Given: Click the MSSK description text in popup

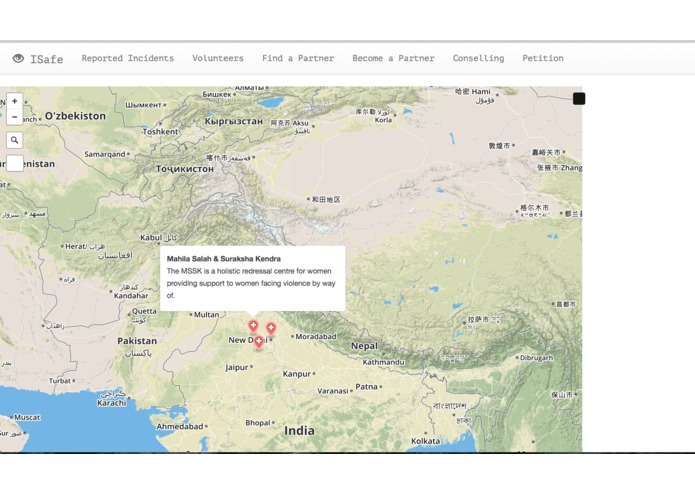Looking at the screenshot, I should (x=251, y=283).
